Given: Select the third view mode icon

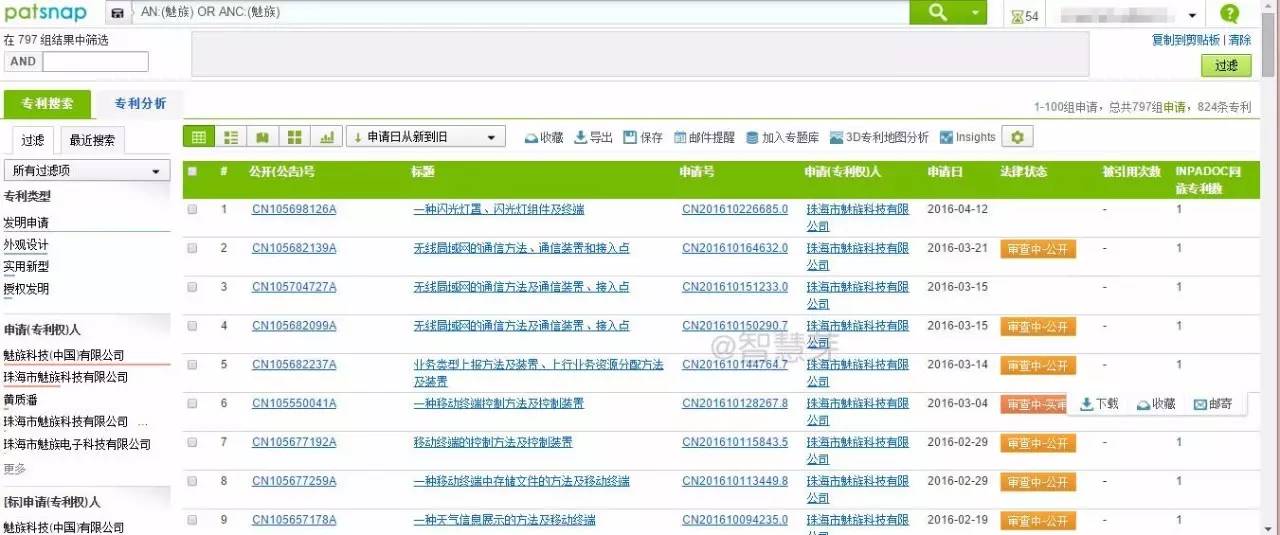Looking at the screenshot, I should 263,137.
